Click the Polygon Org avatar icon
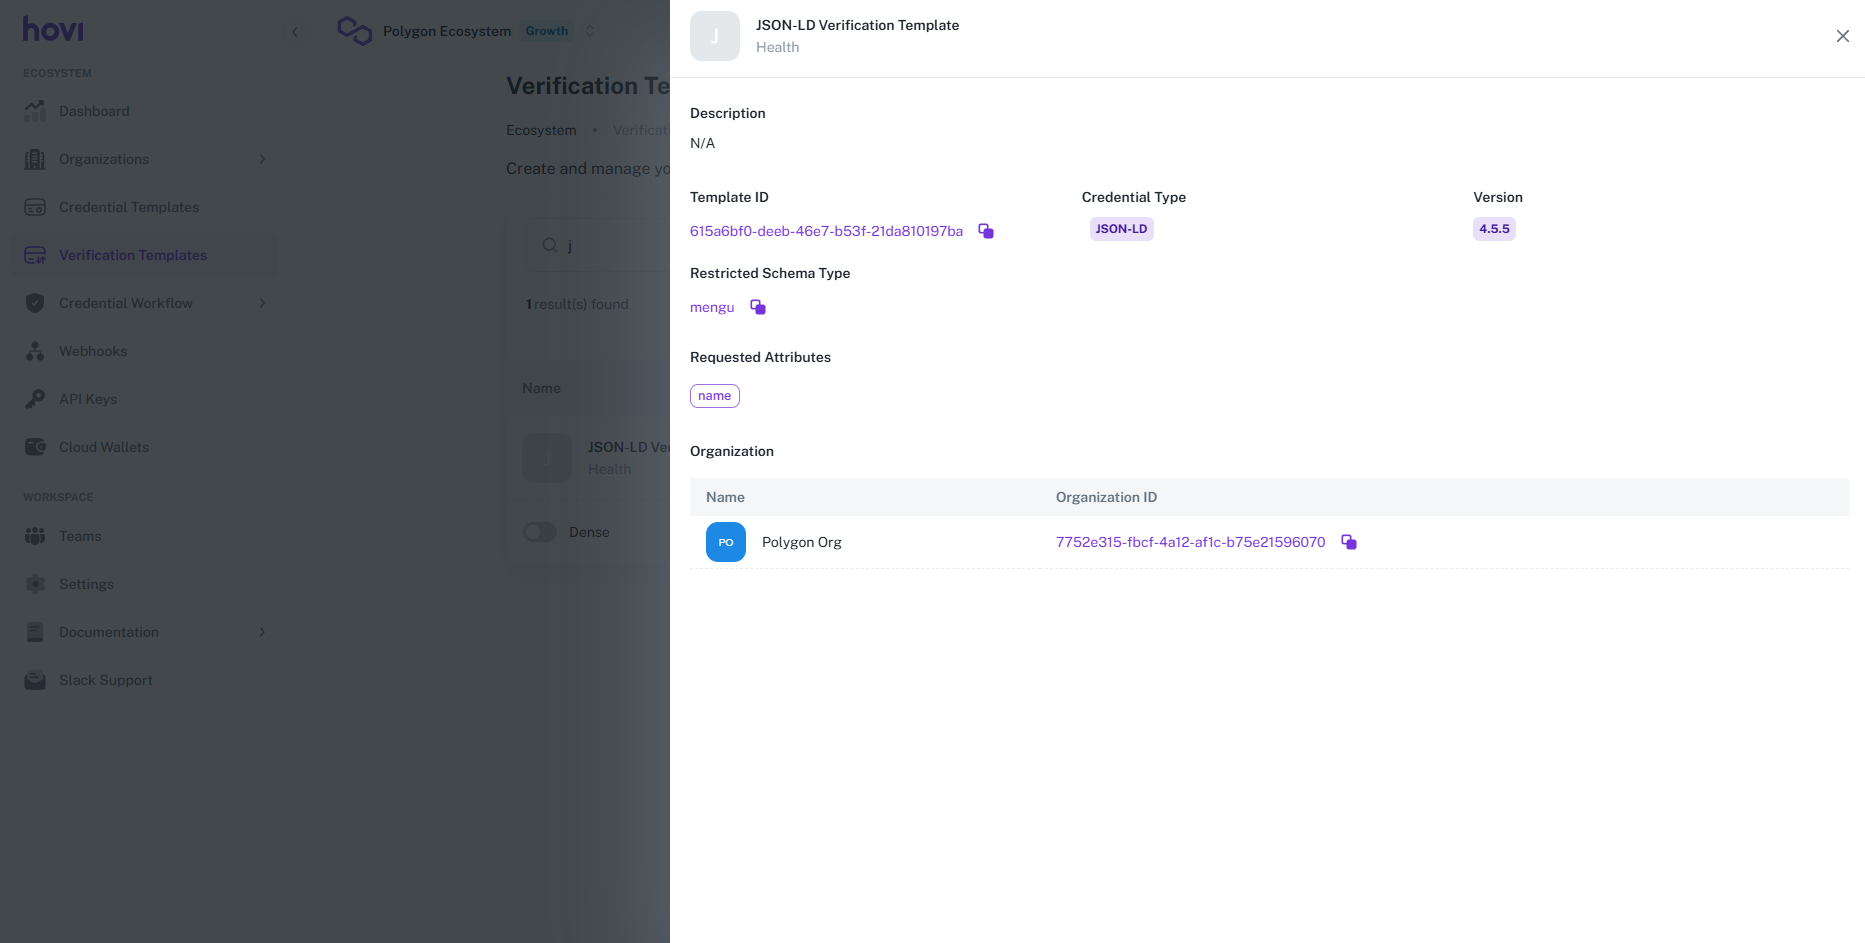 (726, 542)
